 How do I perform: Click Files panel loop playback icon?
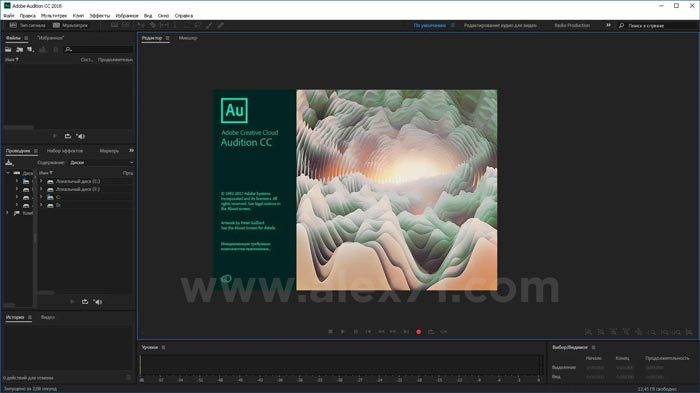coord(68,136)
